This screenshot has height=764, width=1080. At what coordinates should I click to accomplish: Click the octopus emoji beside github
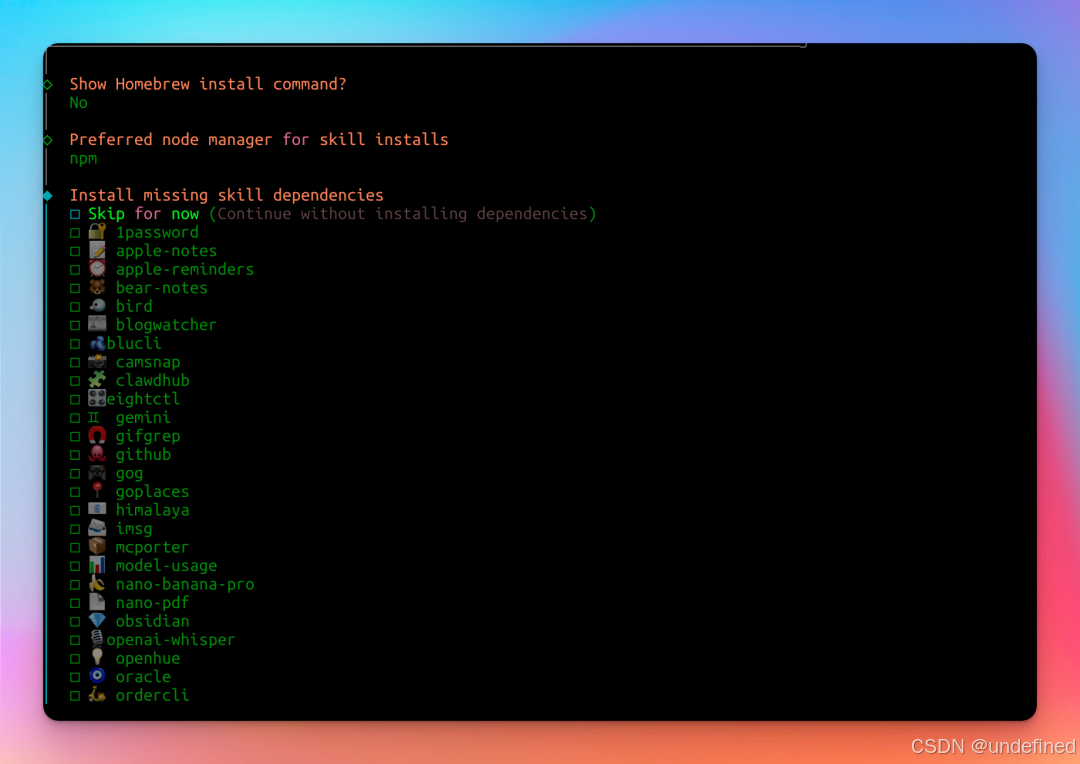[x=97, y=454]
